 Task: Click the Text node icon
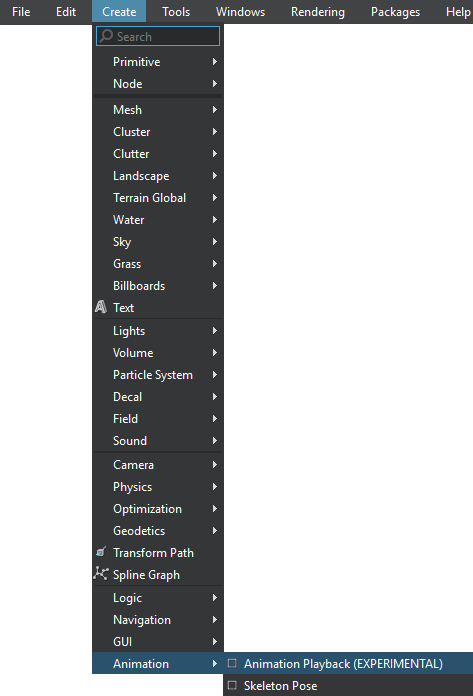101,307
